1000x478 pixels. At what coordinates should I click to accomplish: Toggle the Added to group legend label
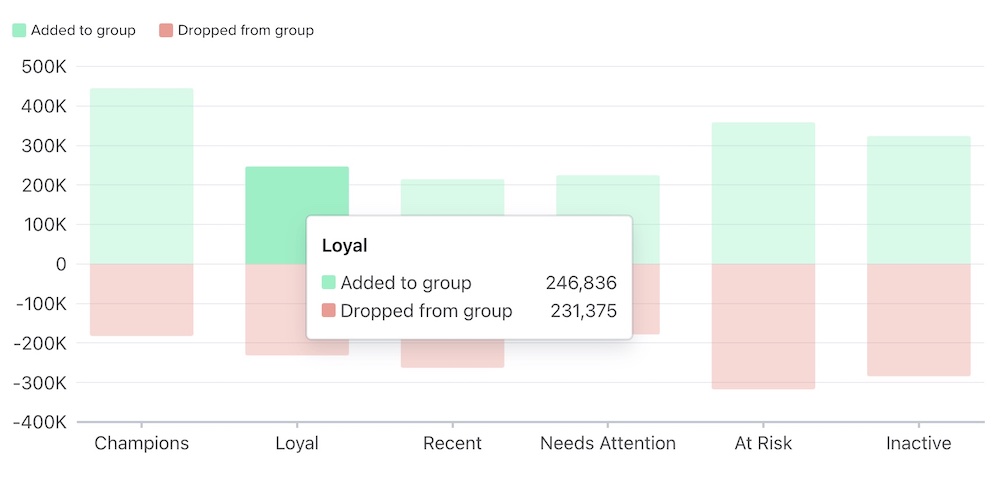pyautogui.click(x=83, y=30)
